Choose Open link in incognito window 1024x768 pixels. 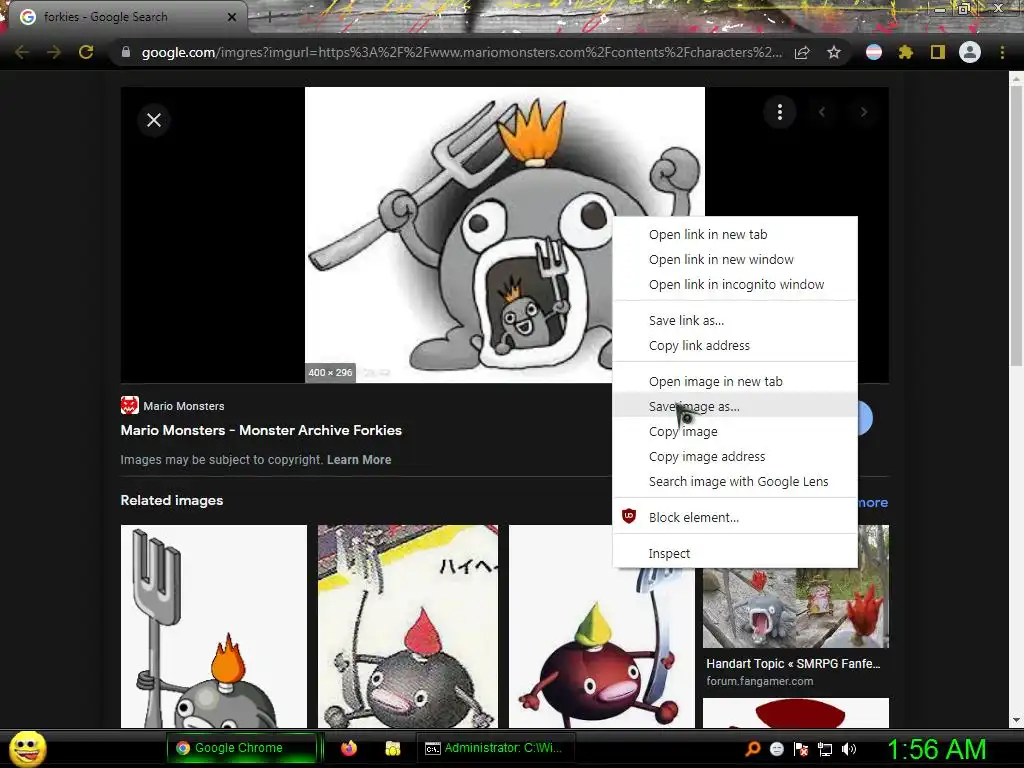coord(735,284)
